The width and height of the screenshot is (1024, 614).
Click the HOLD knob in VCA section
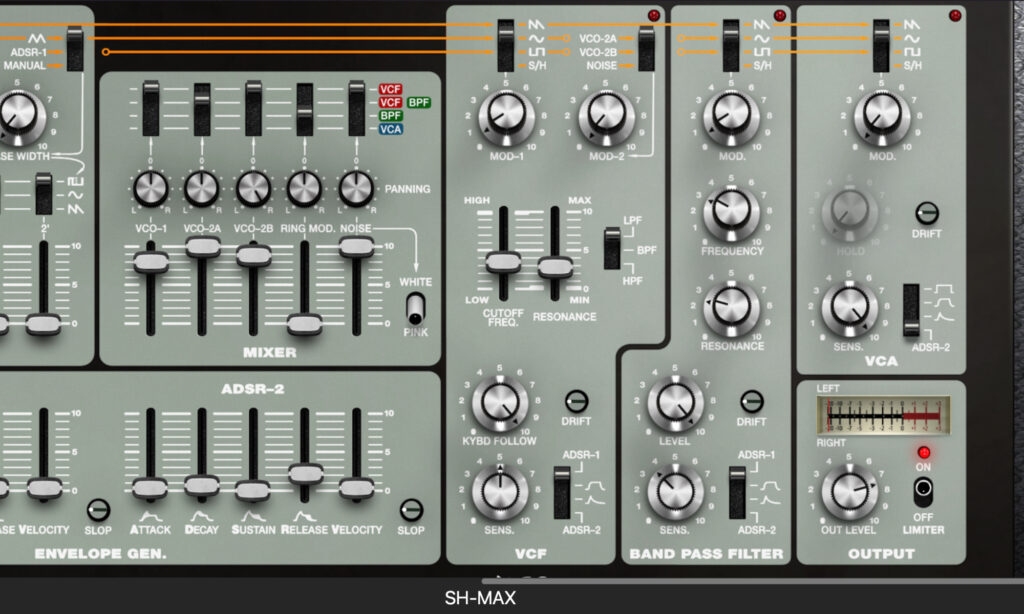(849, 212)
